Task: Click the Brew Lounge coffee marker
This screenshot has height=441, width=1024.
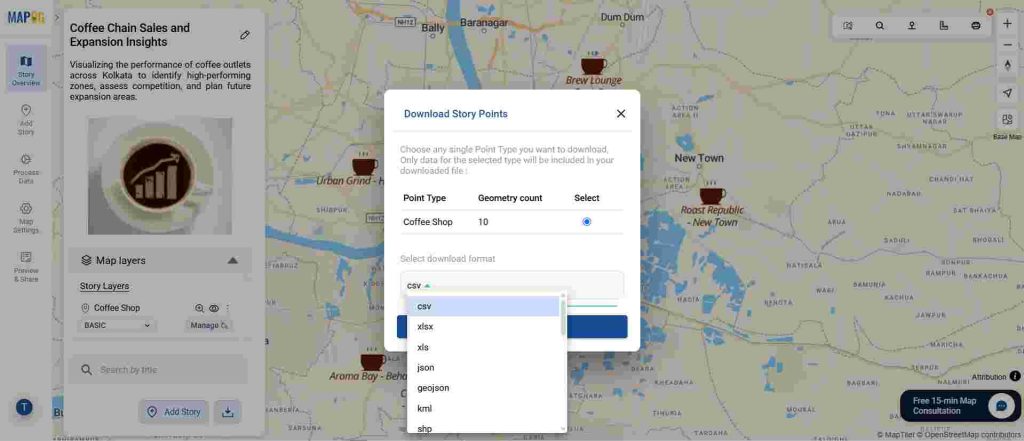Action: click(594, 65)
